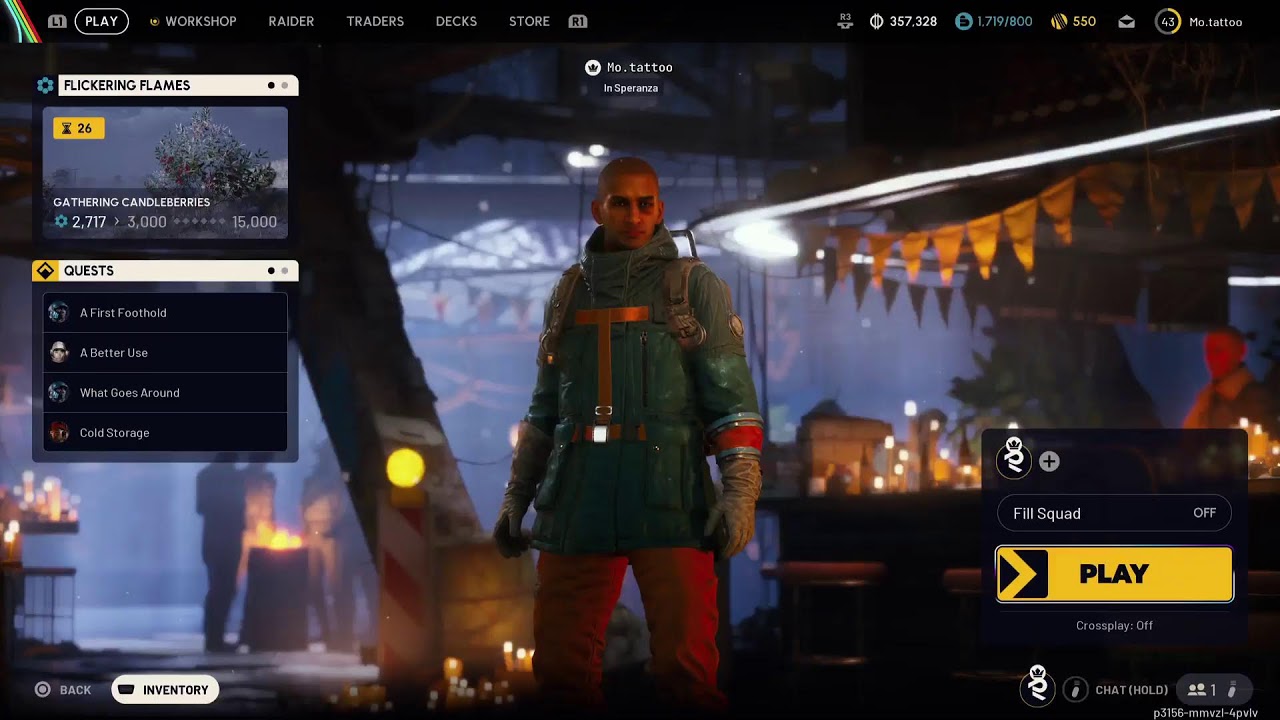Click the avatar icon in bottom bar

[1038, 686]
